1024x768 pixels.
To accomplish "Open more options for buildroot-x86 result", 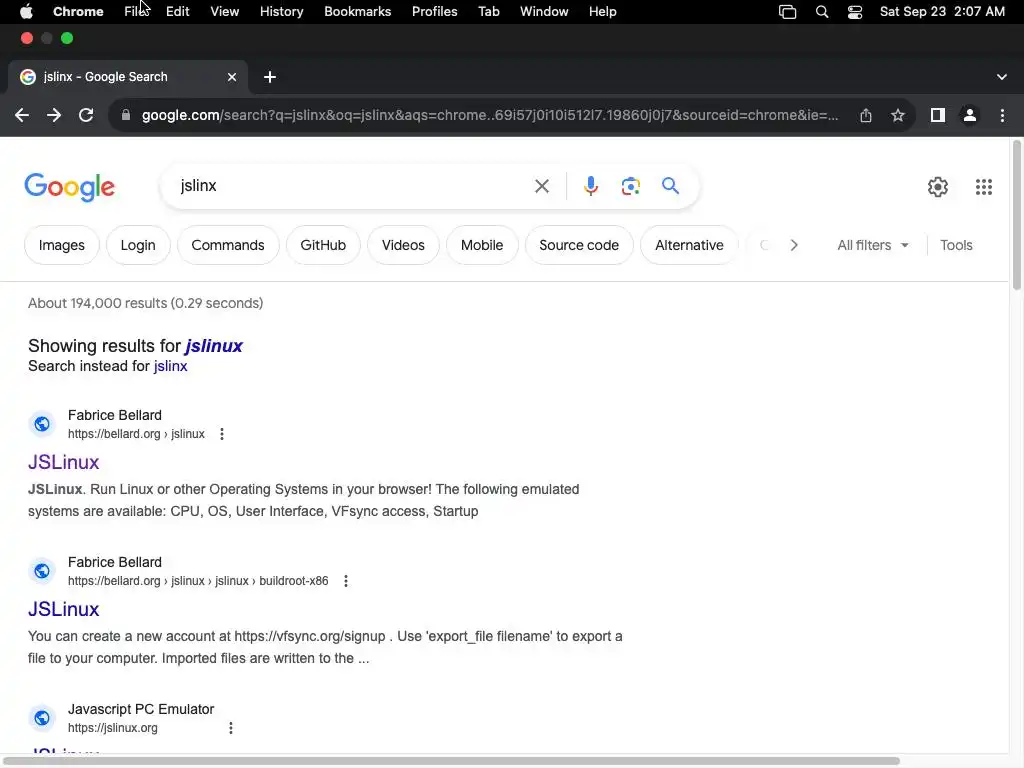I will [x=345, y=581].
